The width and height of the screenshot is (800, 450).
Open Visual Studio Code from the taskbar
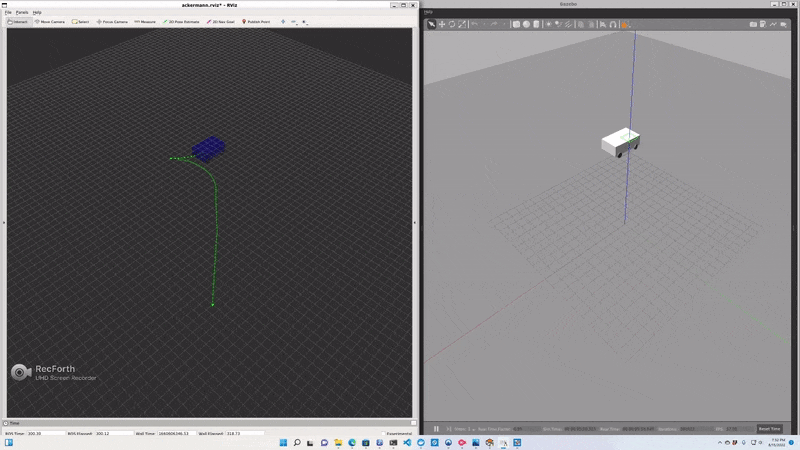tap(407, 442)
